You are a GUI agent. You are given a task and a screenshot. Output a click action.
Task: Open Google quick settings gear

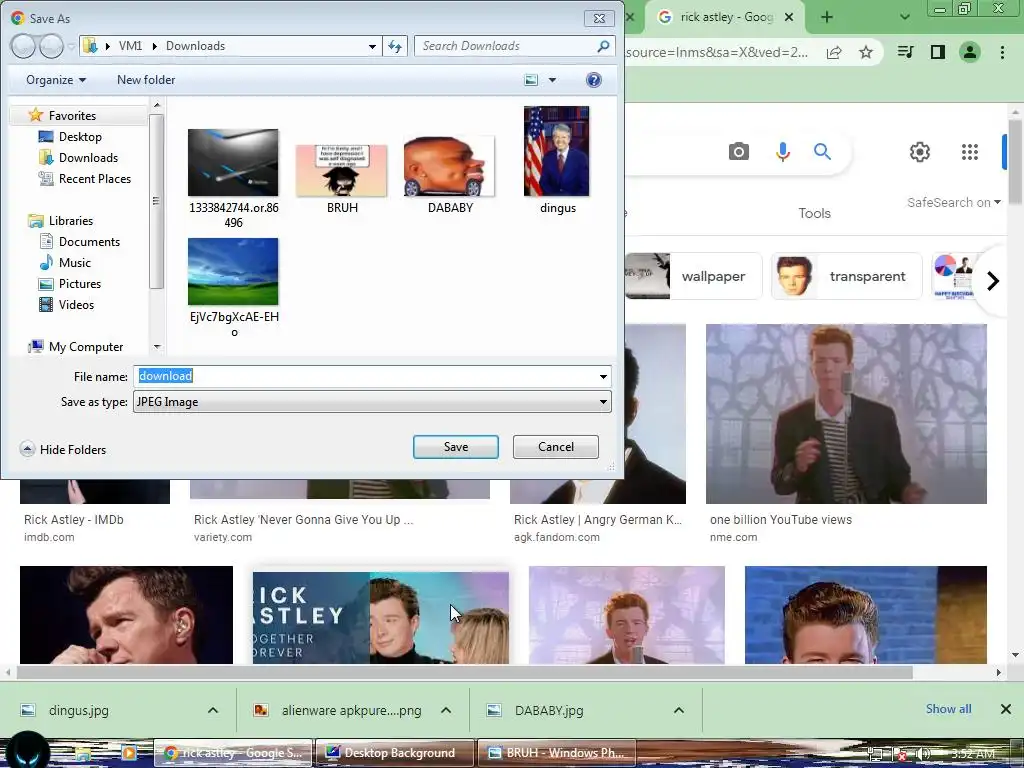920,152
